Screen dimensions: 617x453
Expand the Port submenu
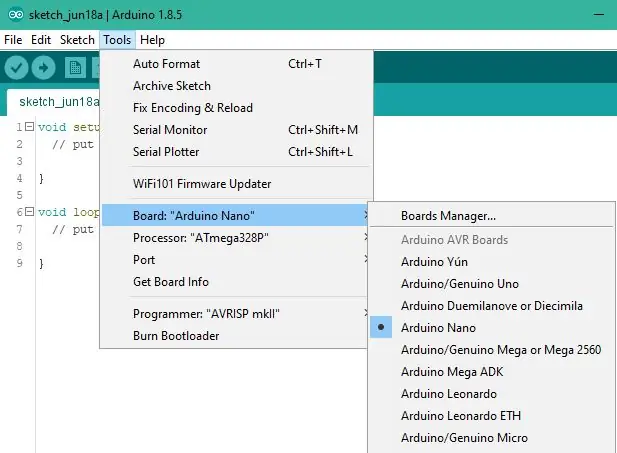click(x=236, y=260)
